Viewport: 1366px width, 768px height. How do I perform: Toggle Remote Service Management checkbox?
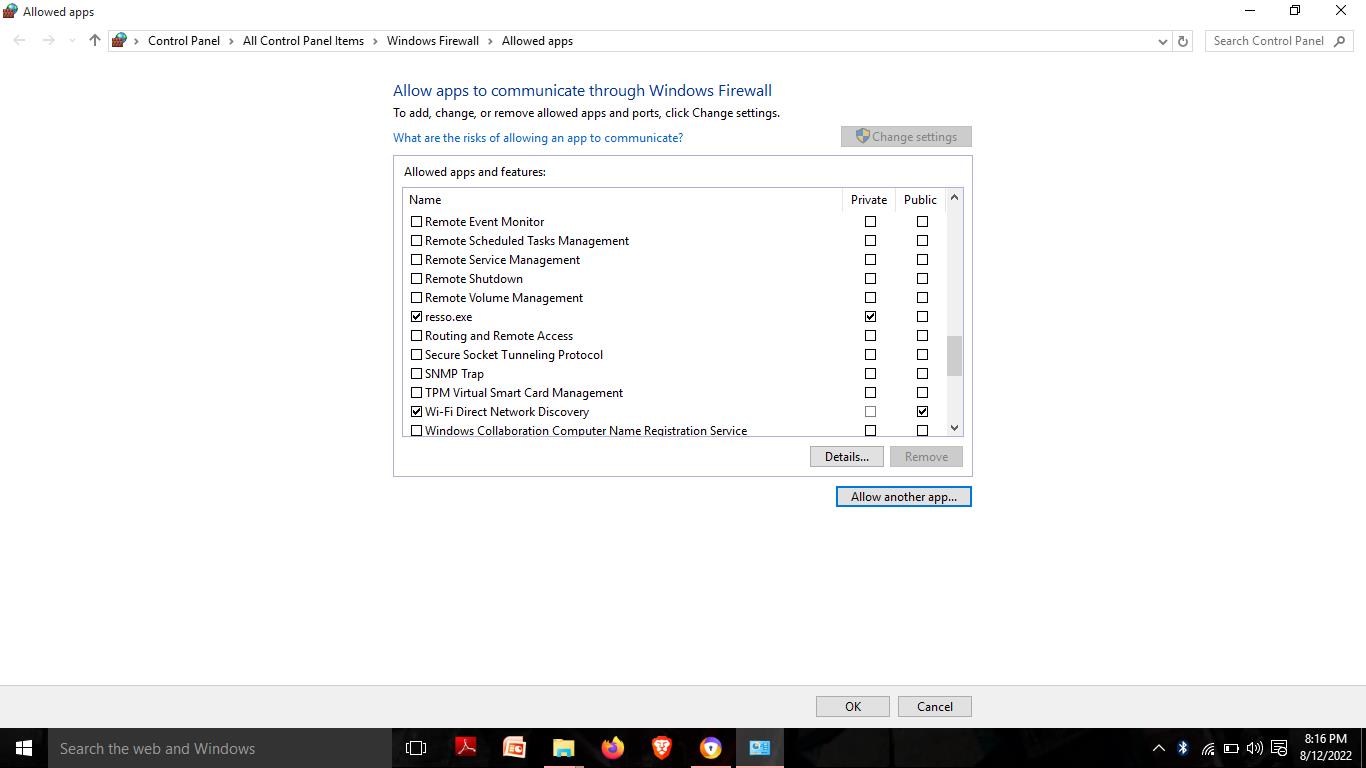click(417, 260)
